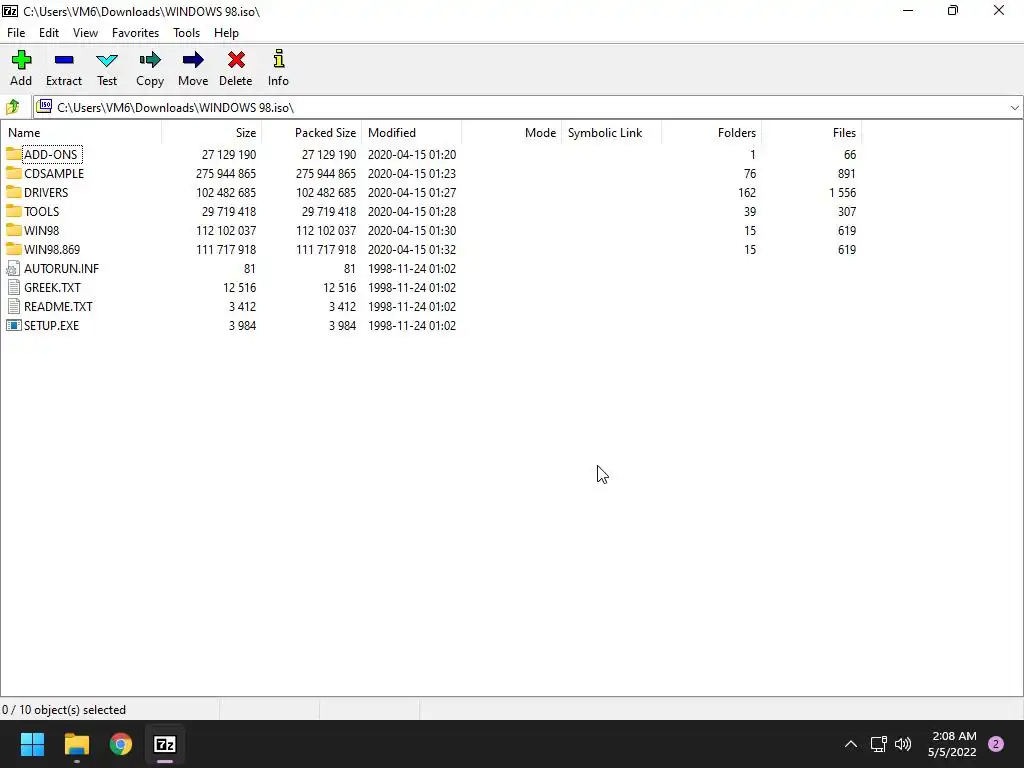The width and height of the screenshot is (1024, 768).
Task: Click modified date 2020-04-15 01:28
Action: (412, 211)
